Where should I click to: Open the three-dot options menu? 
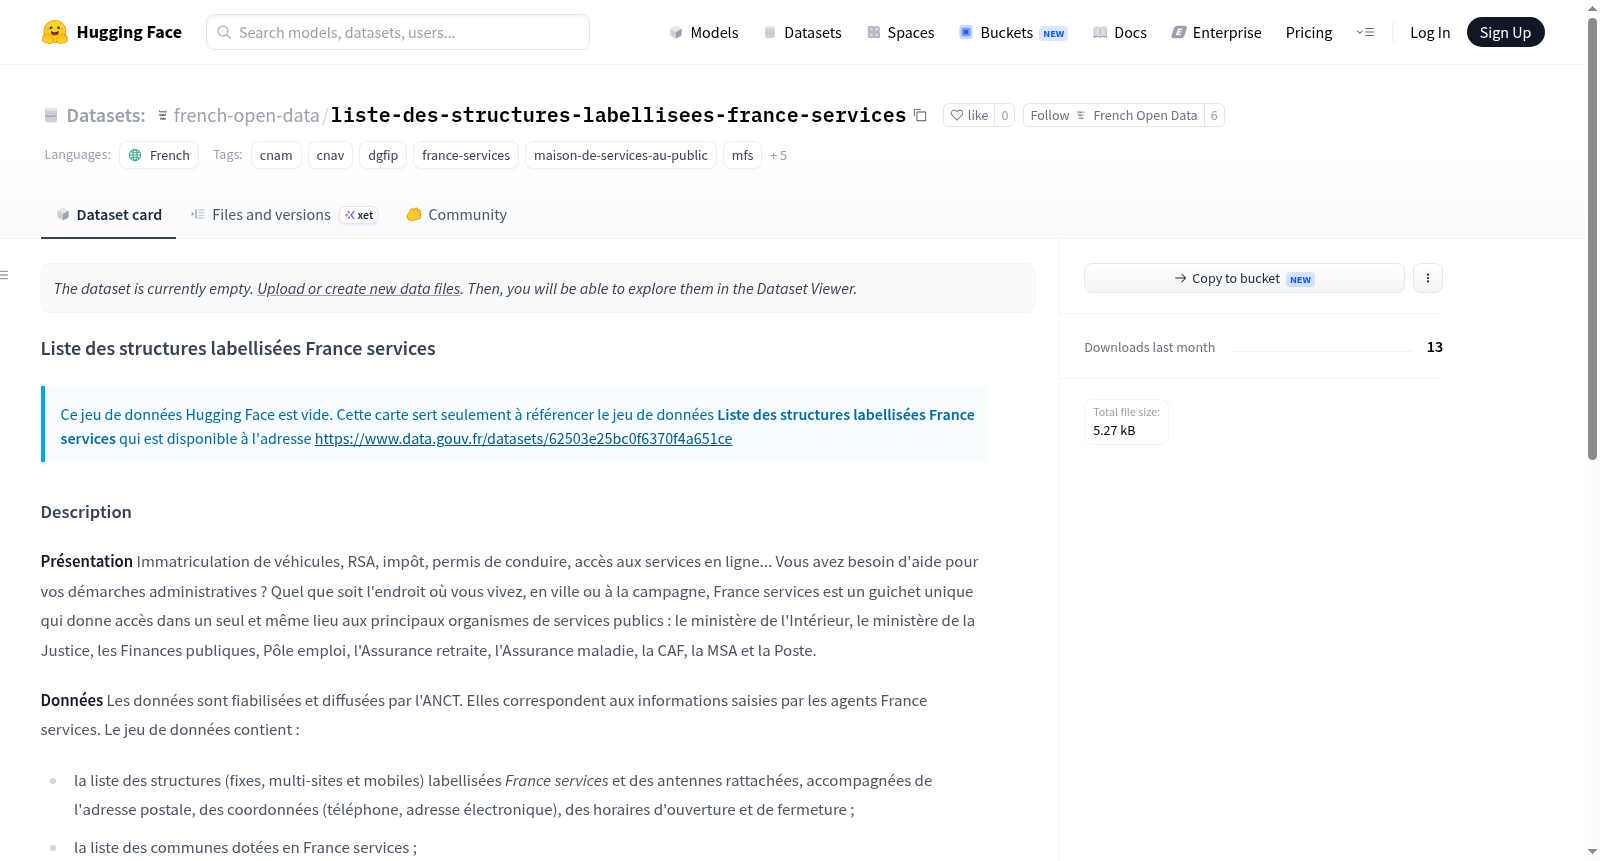(x=1428, y=278)
